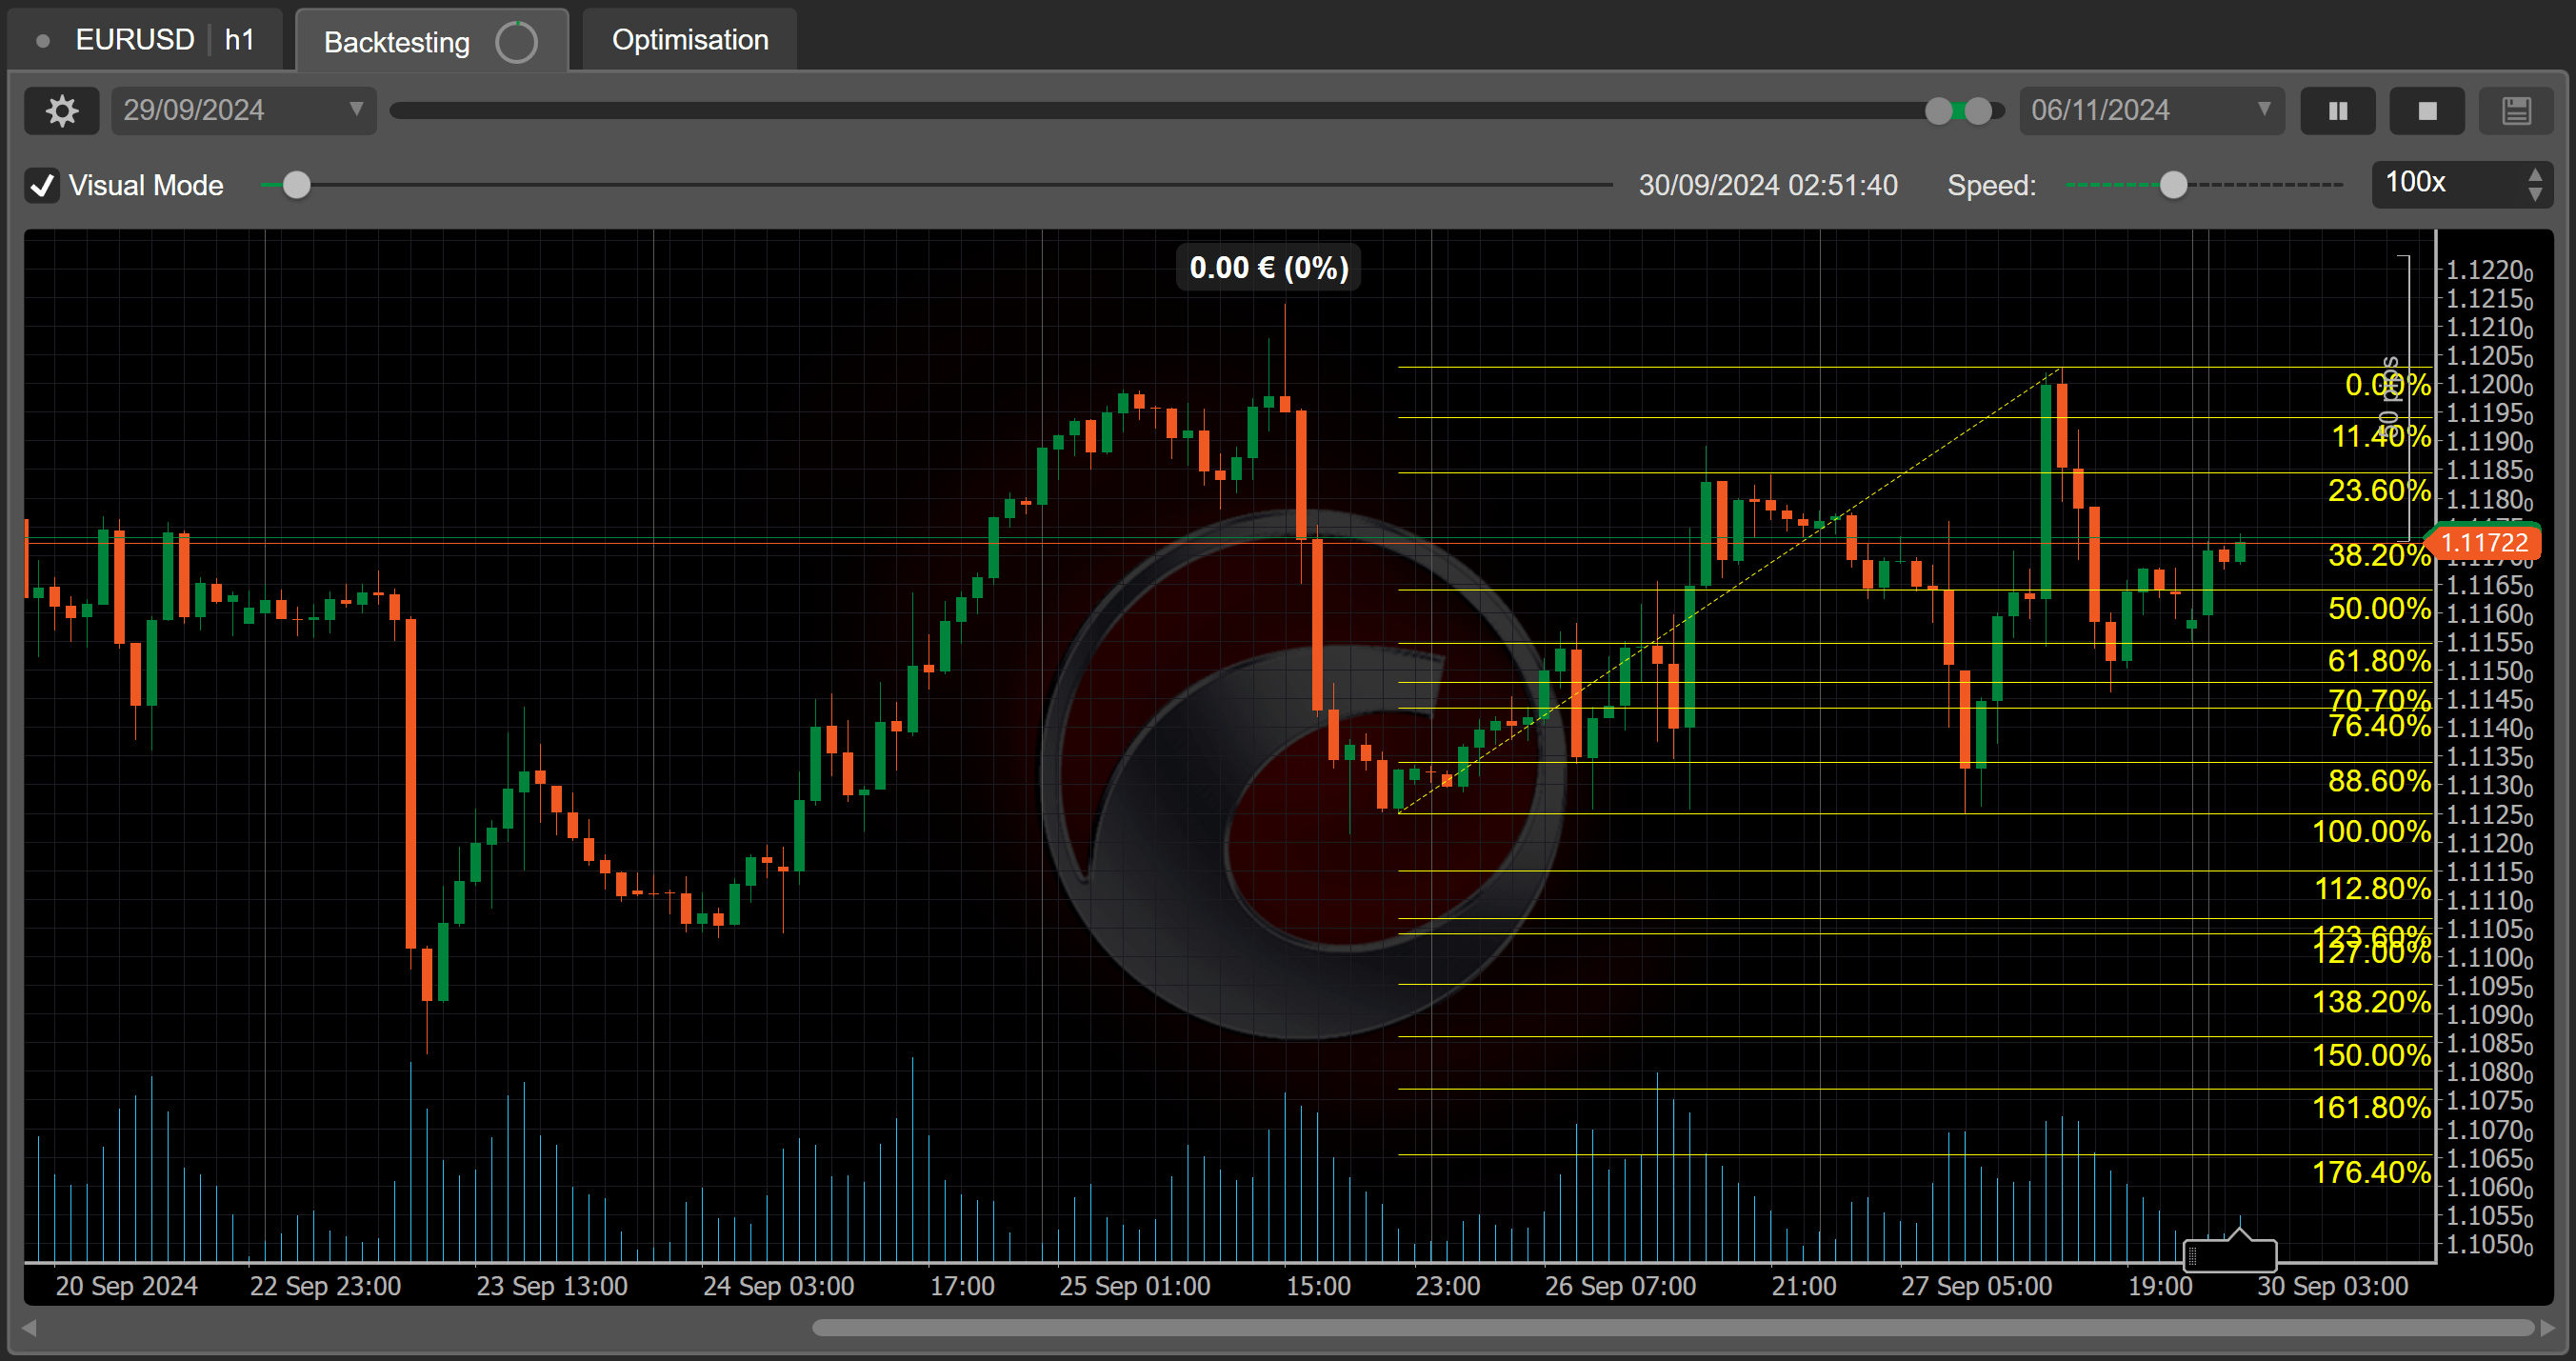Click the 23.60% Fibonacci level label

[2378, 490]
